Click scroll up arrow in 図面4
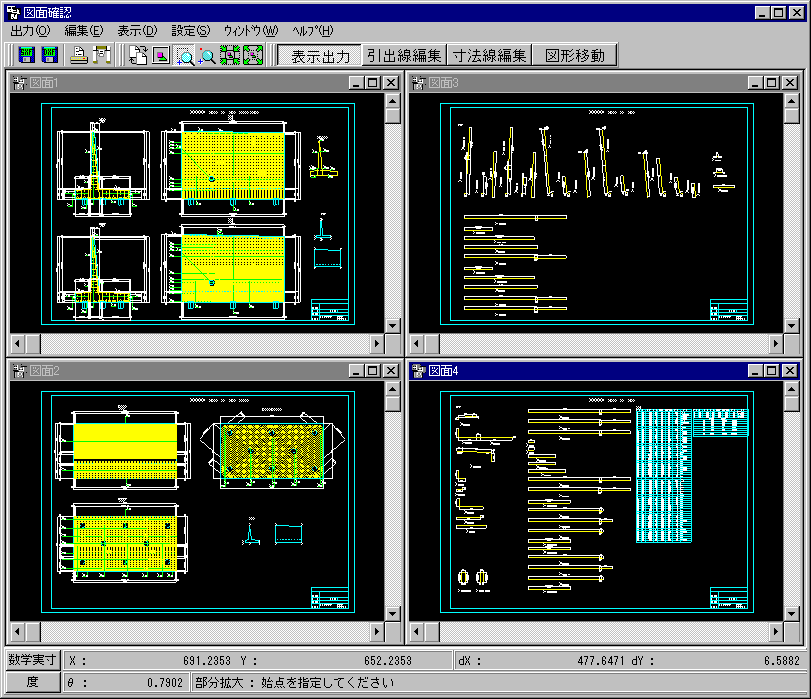The width and height of the screenshot is (811, 699). (792, 389)
